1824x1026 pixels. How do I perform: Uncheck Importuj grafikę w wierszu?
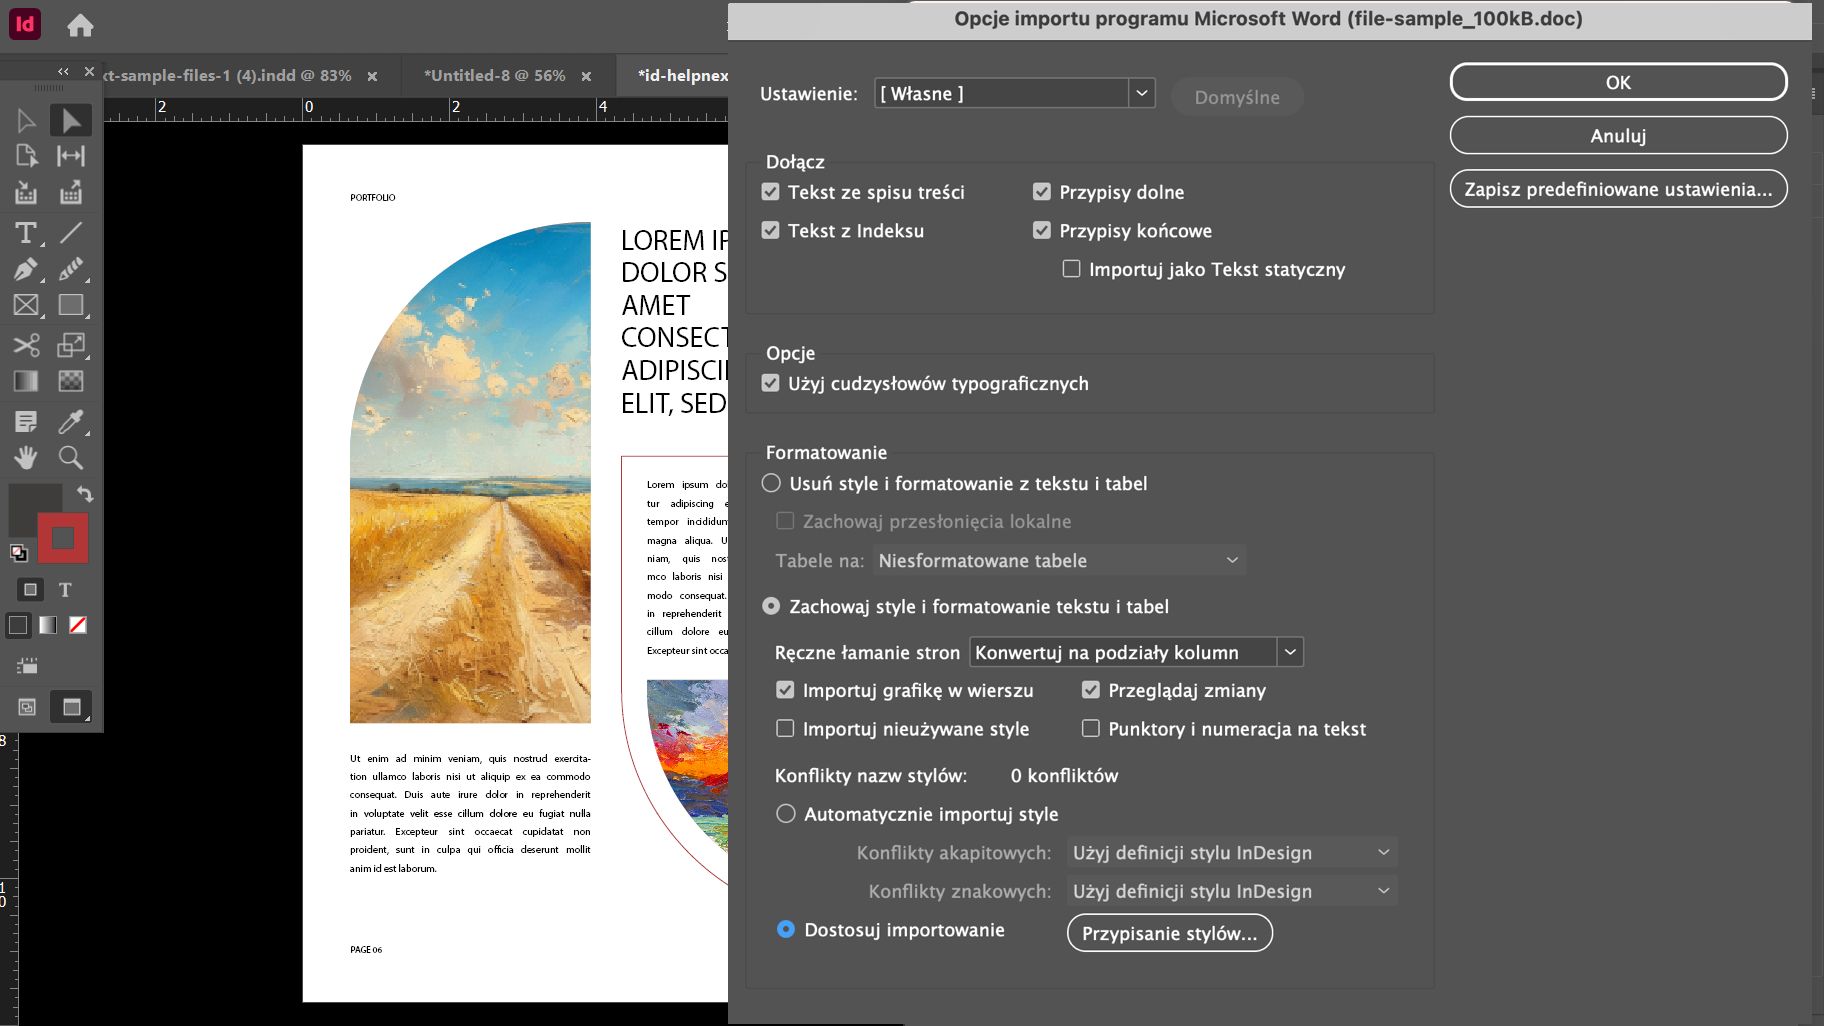coord(785,690)
